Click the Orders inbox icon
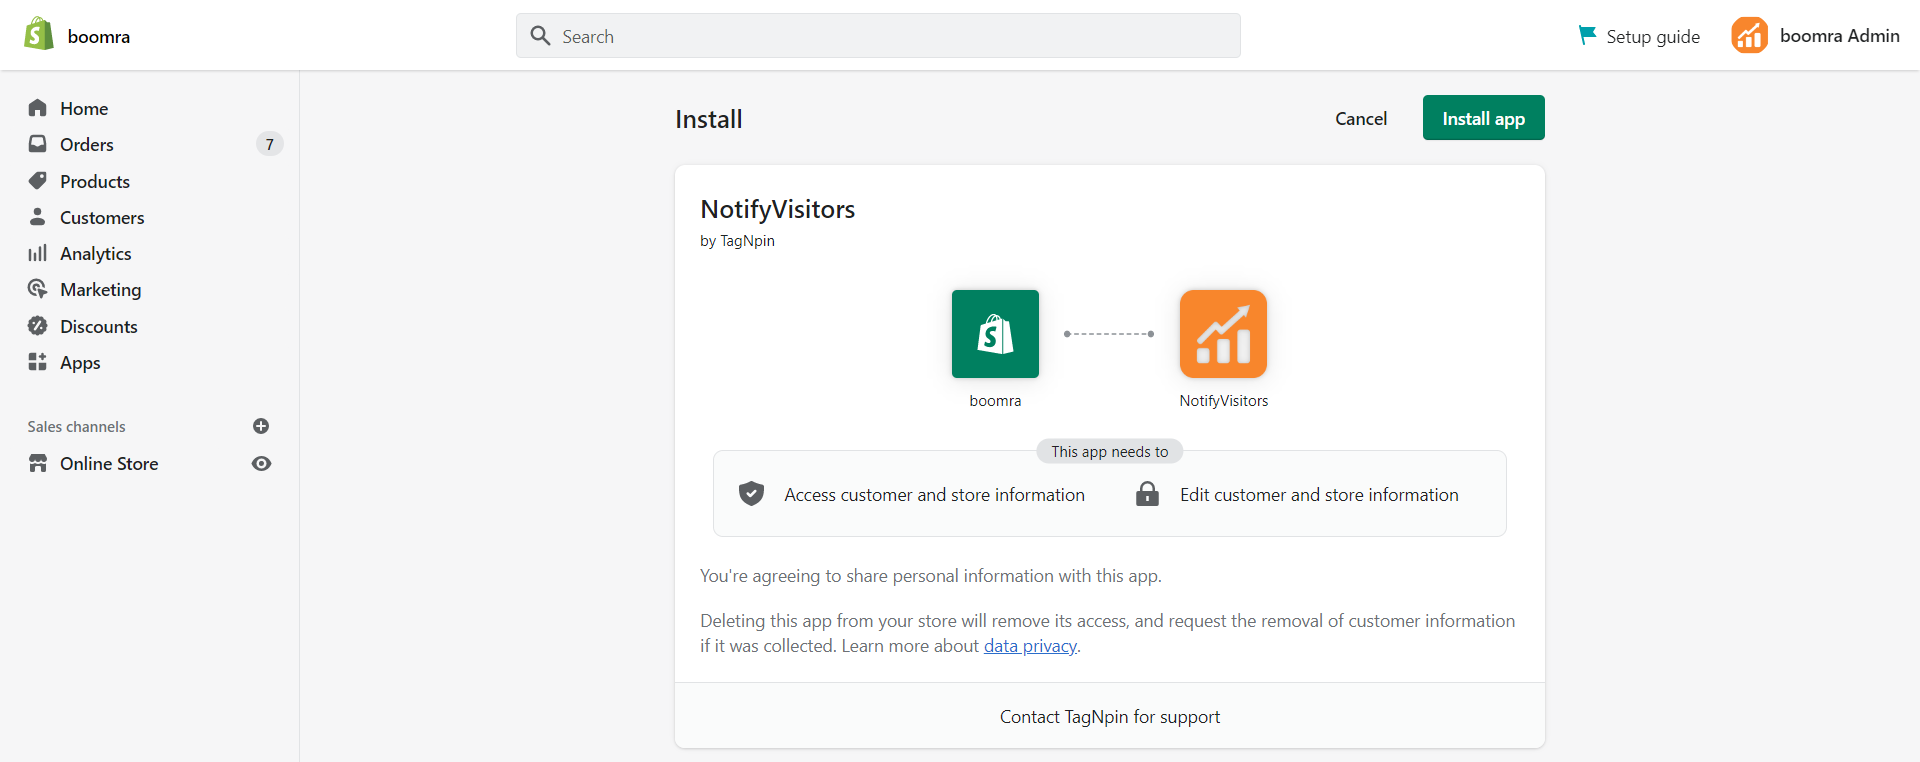Viewport: 1920px width, 762px height. coord(38,144)
